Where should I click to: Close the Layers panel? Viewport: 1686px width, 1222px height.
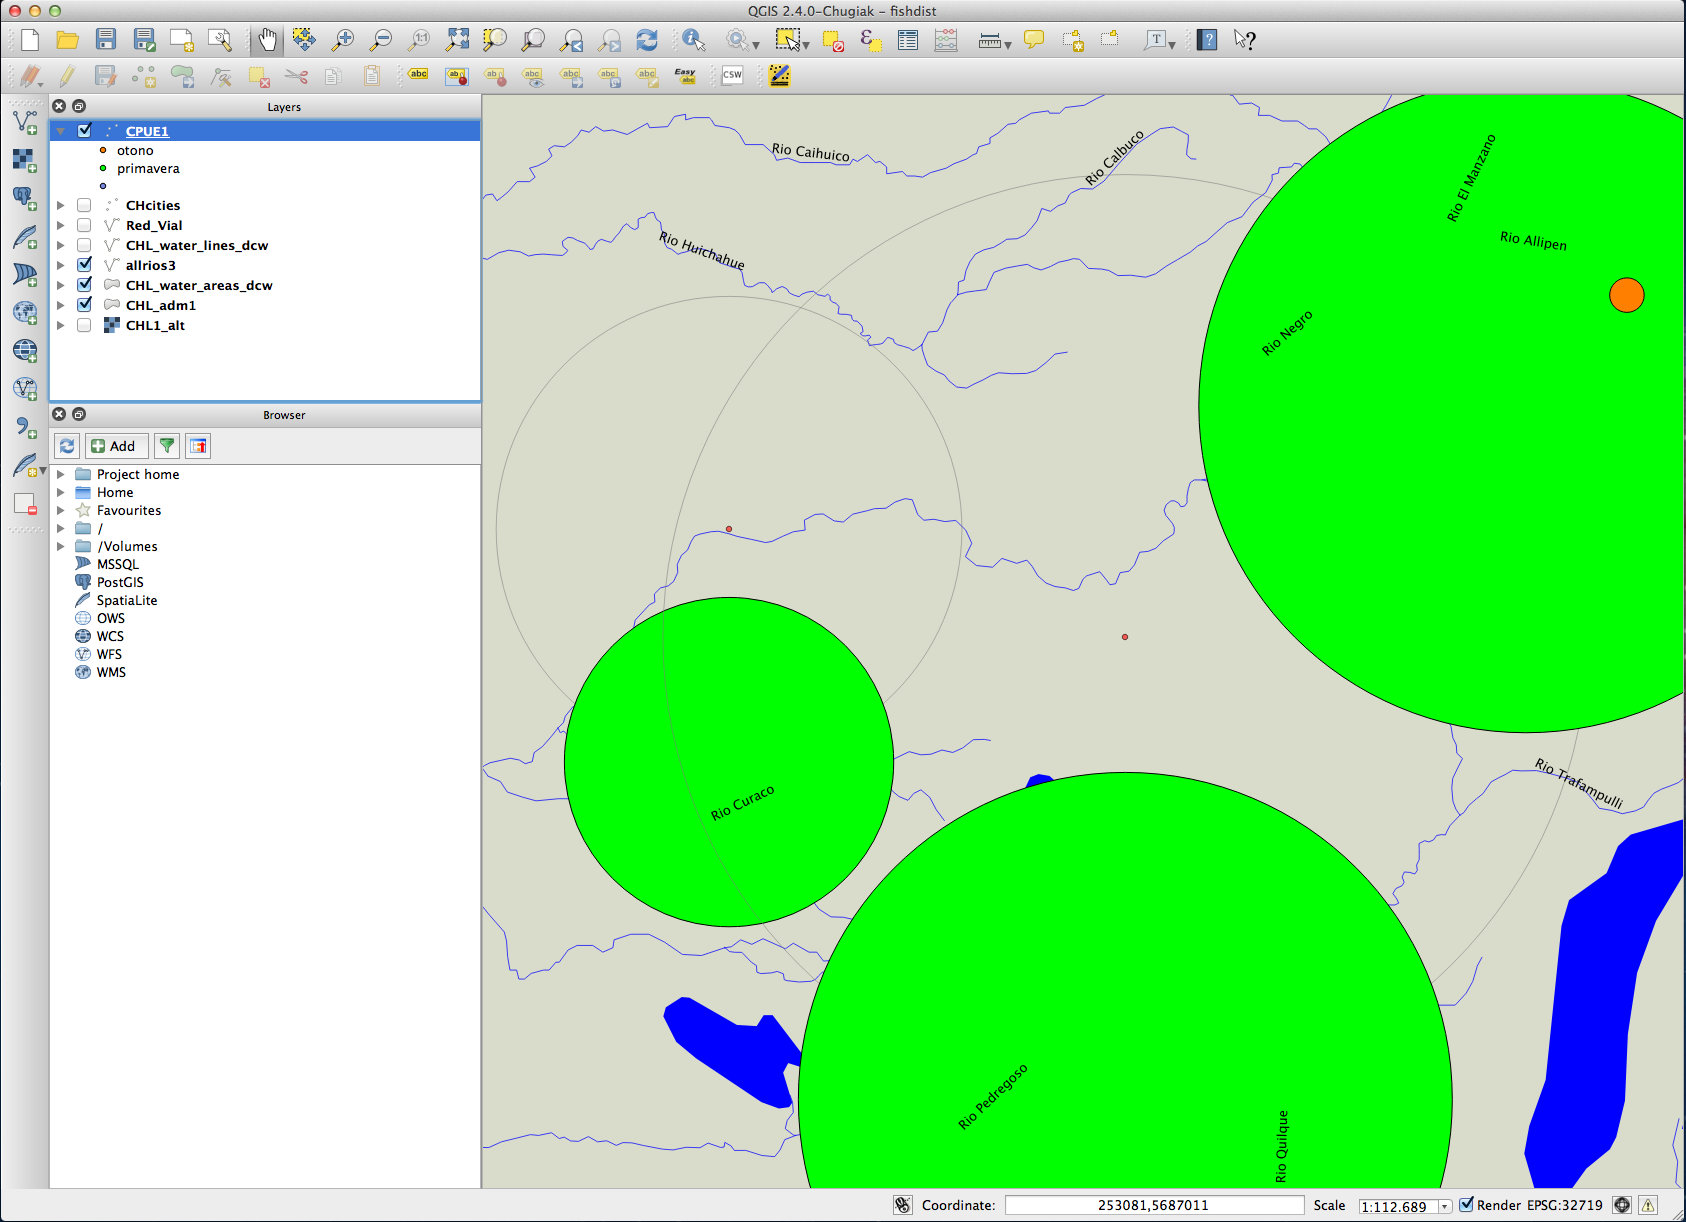[x=59, y=106]
